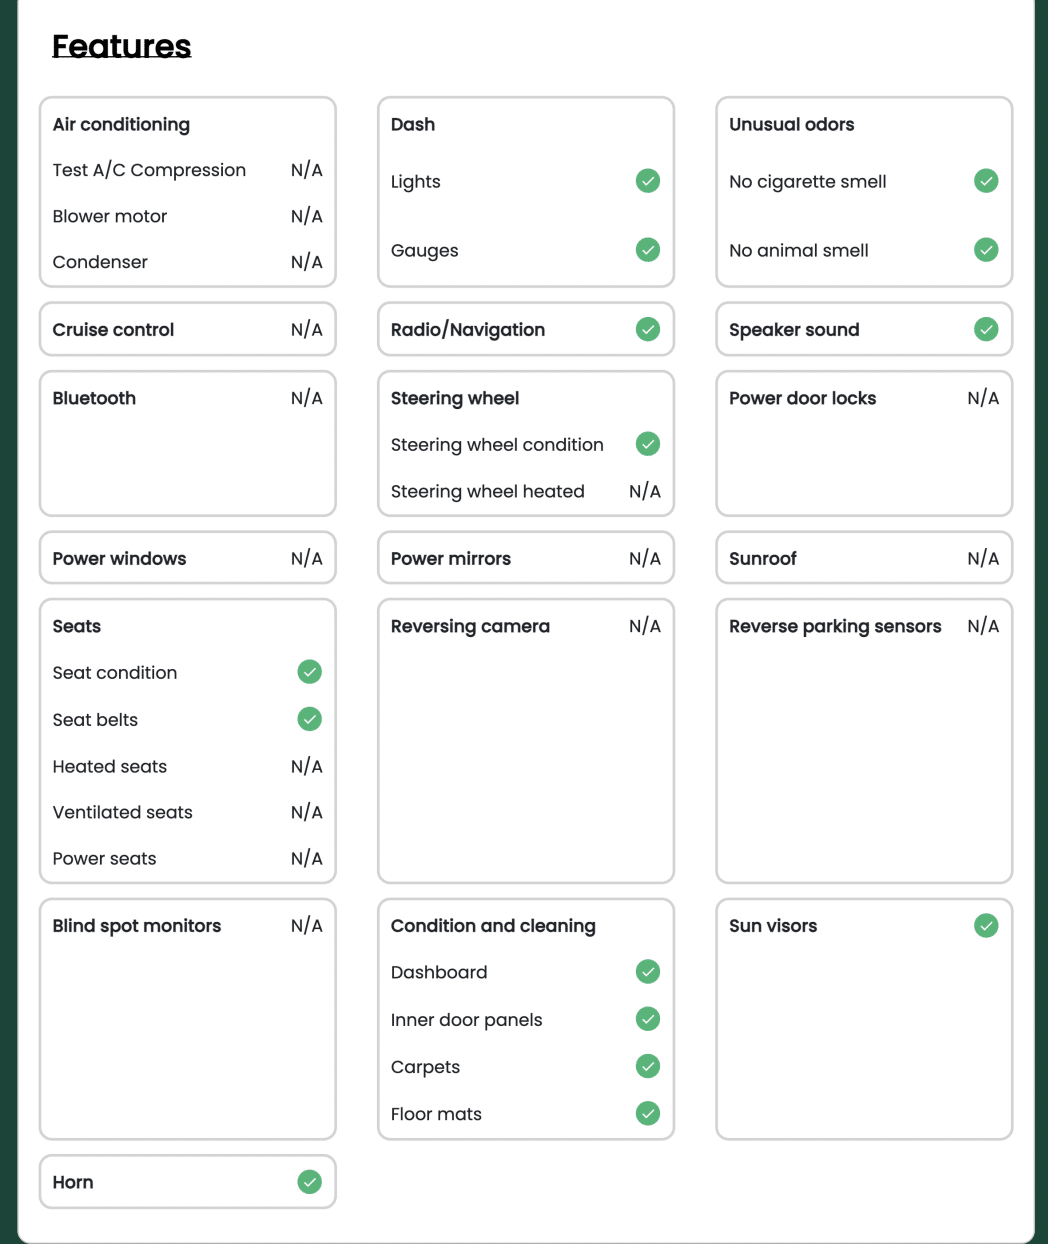This screenshot has width=1048, height=1244.
Task: Click the Gauges green checkmark icon
Action: click(648, 250)
